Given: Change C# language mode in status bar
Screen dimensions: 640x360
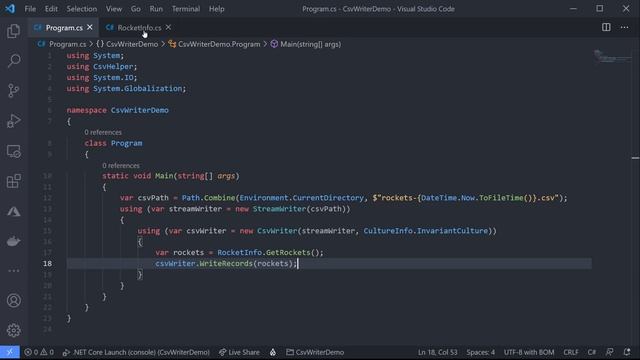Looking at the screenshot, I should pyautogui.click(x=591, y=352).
